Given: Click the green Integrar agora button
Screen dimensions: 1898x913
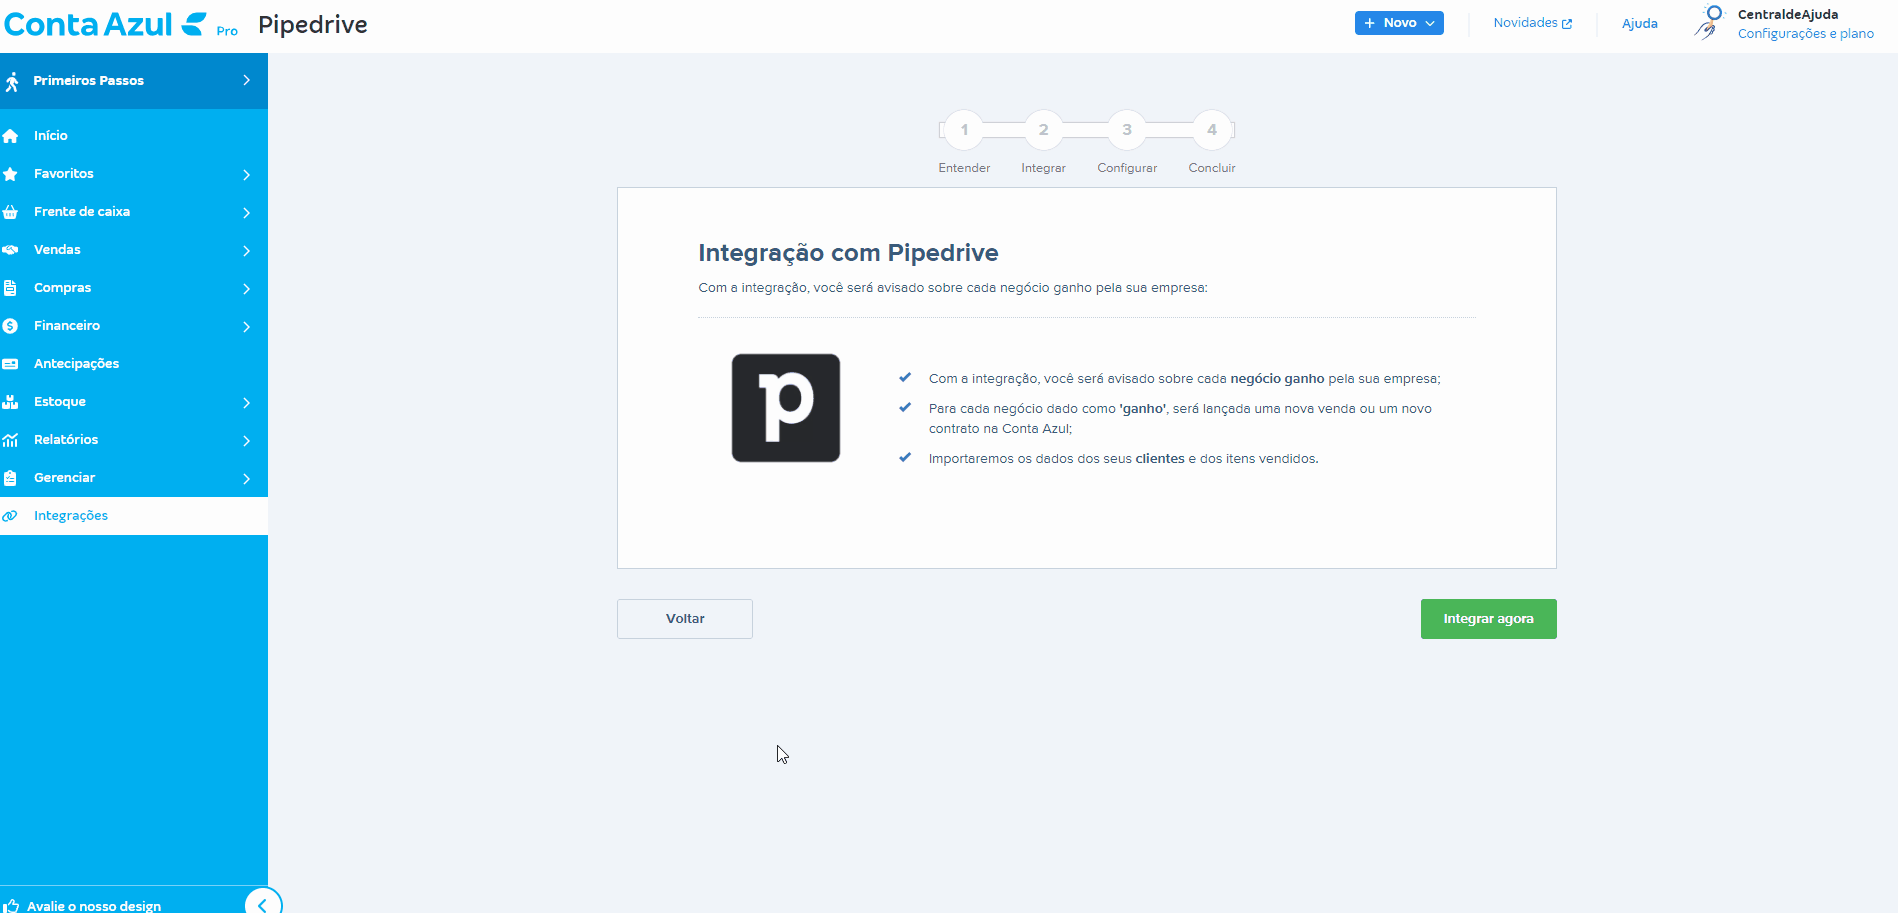Looking at the screenshot, I should [x=1488, y=619].
